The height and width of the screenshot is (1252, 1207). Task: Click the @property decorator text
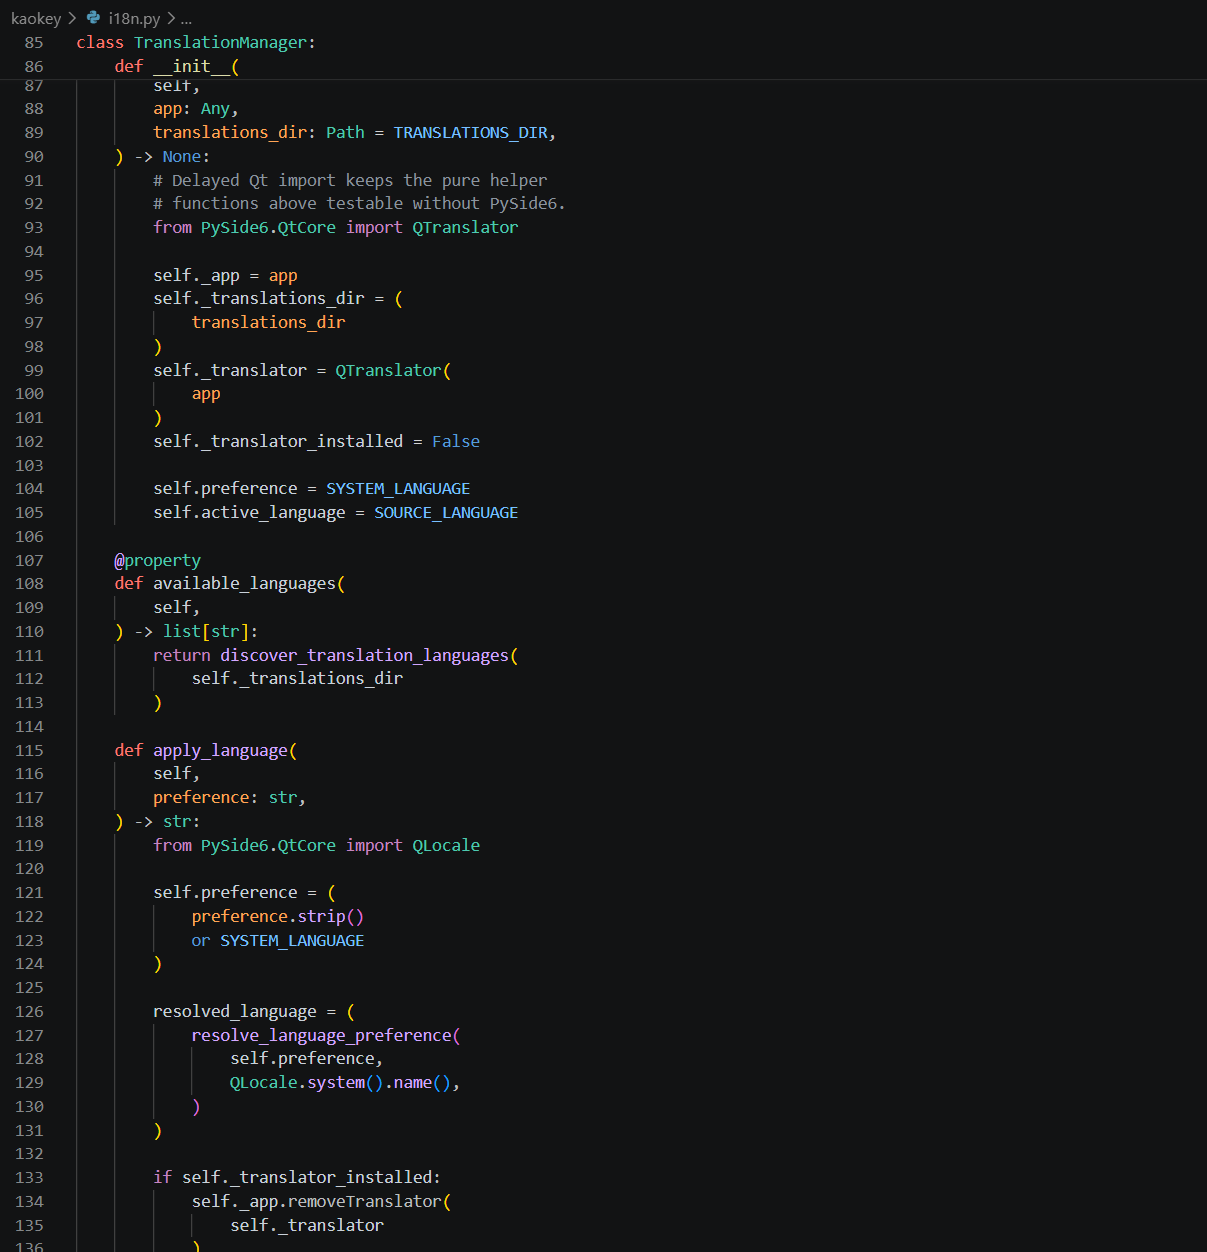157,560
